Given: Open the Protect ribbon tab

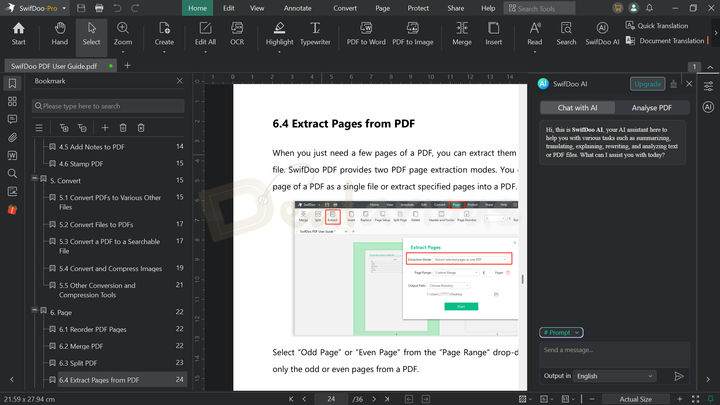Looking at the screenshot, I should [x=418, y=8].
